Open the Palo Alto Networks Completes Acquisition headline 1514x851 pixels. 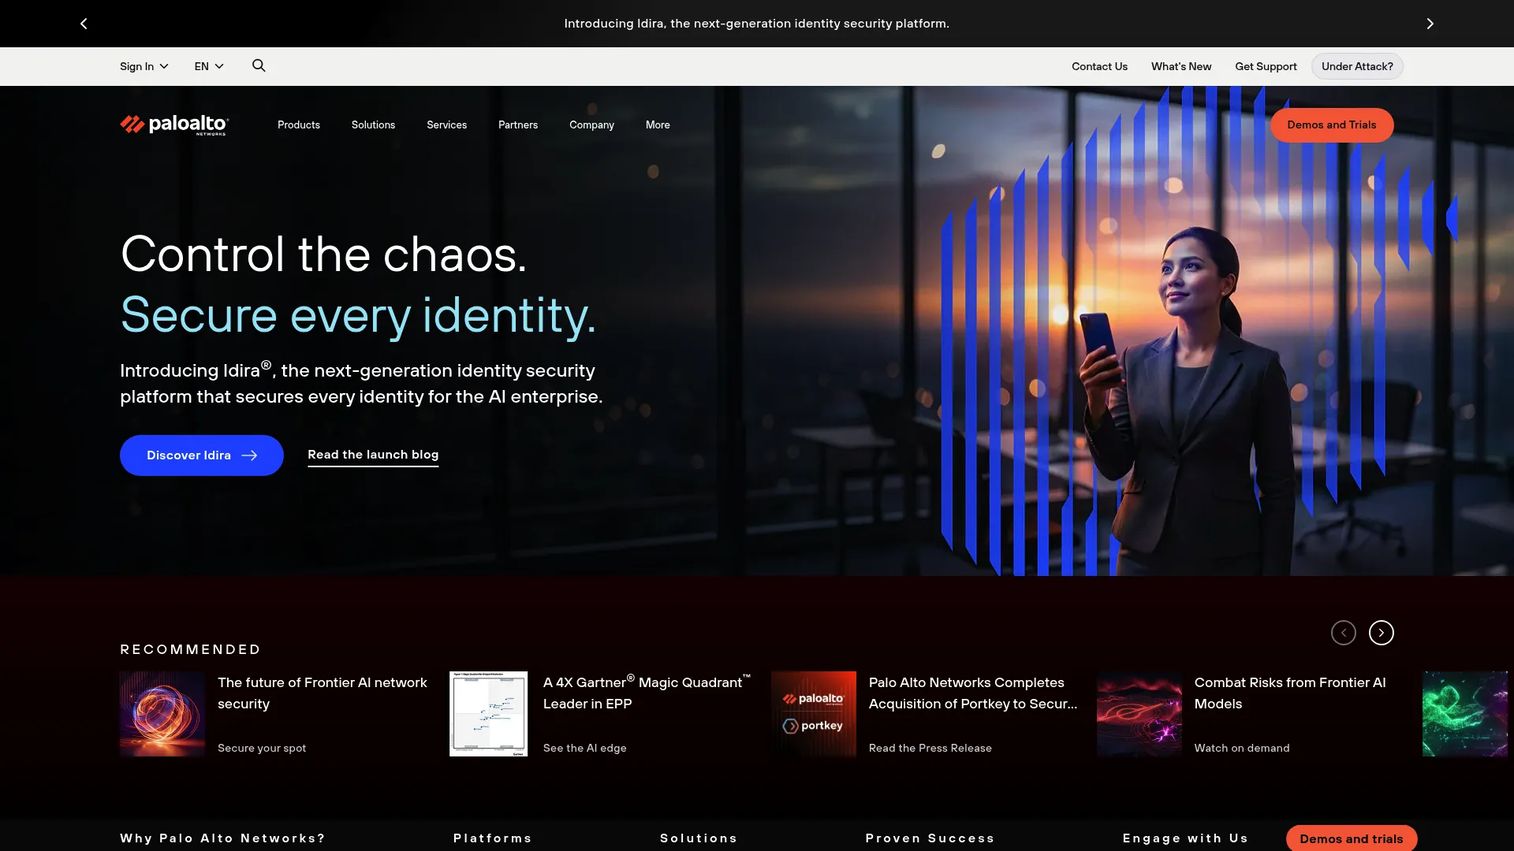(973, 693)
